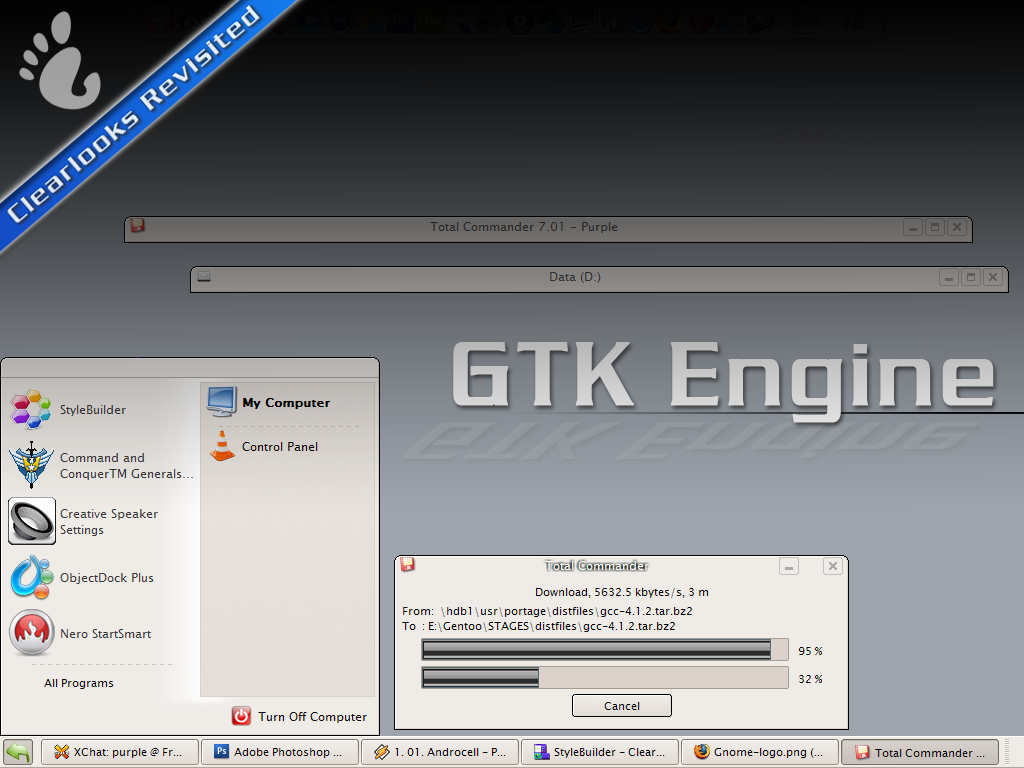
Task: Minimize the Data (D:) window
Action: (x=949, y=277)
